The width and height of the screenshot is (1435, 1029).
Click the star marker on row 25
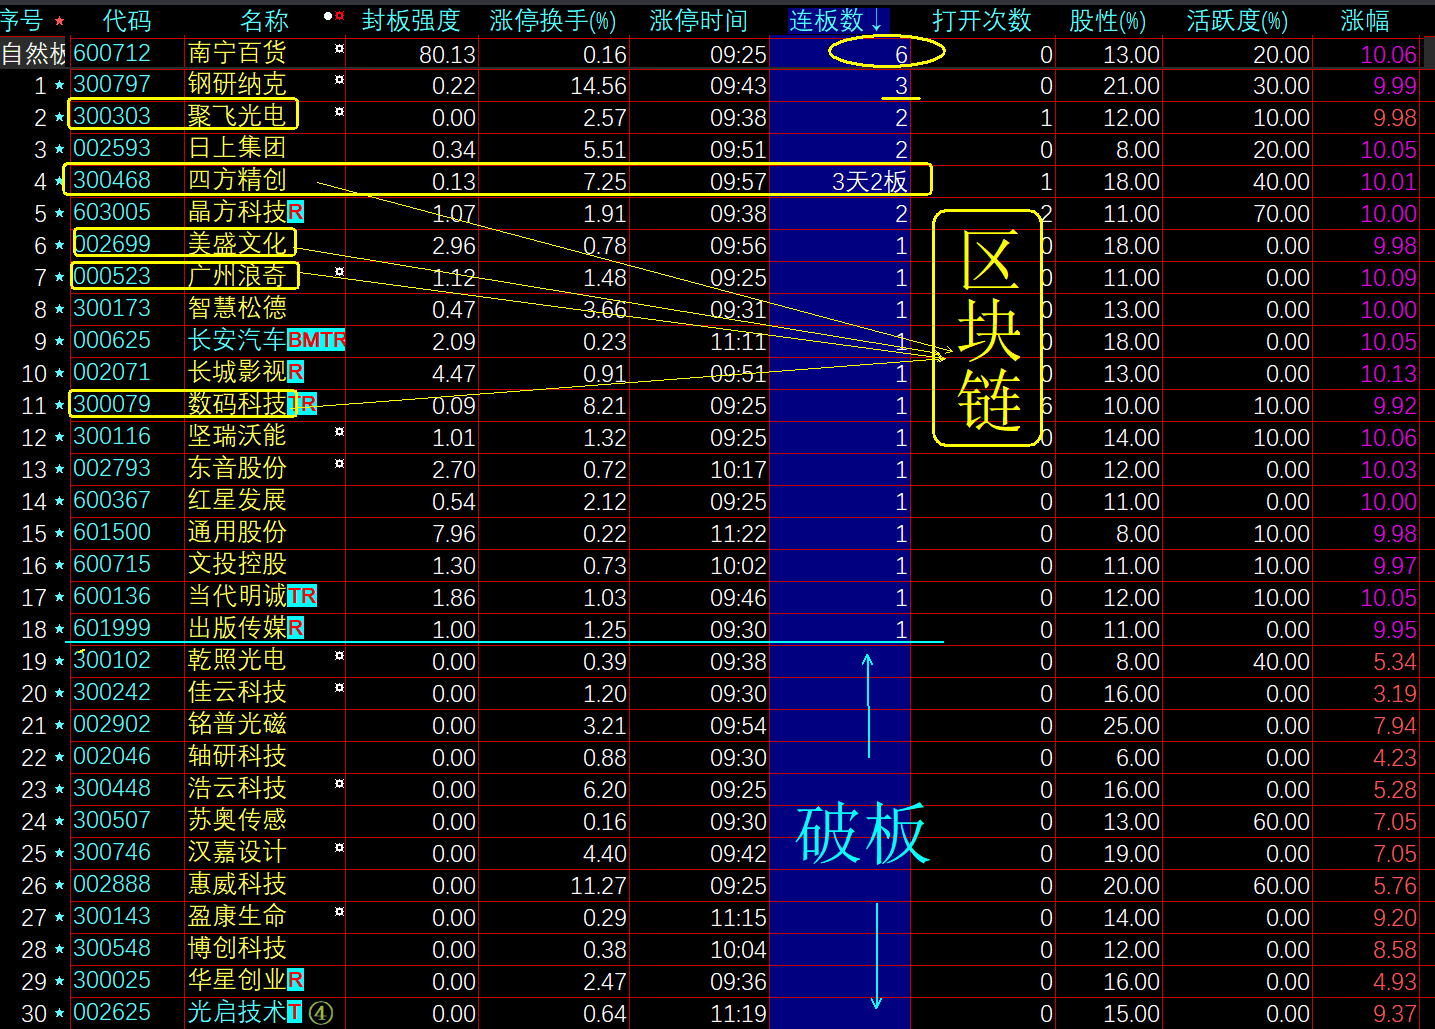[59, 854]
